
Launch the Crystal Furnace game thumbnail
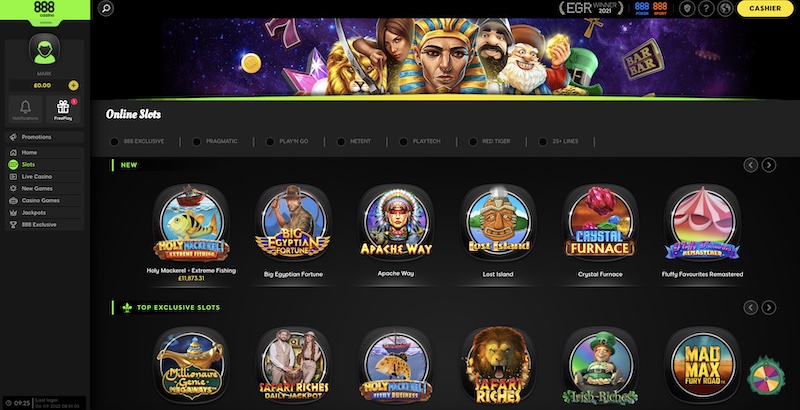click(x=600, y=222)
